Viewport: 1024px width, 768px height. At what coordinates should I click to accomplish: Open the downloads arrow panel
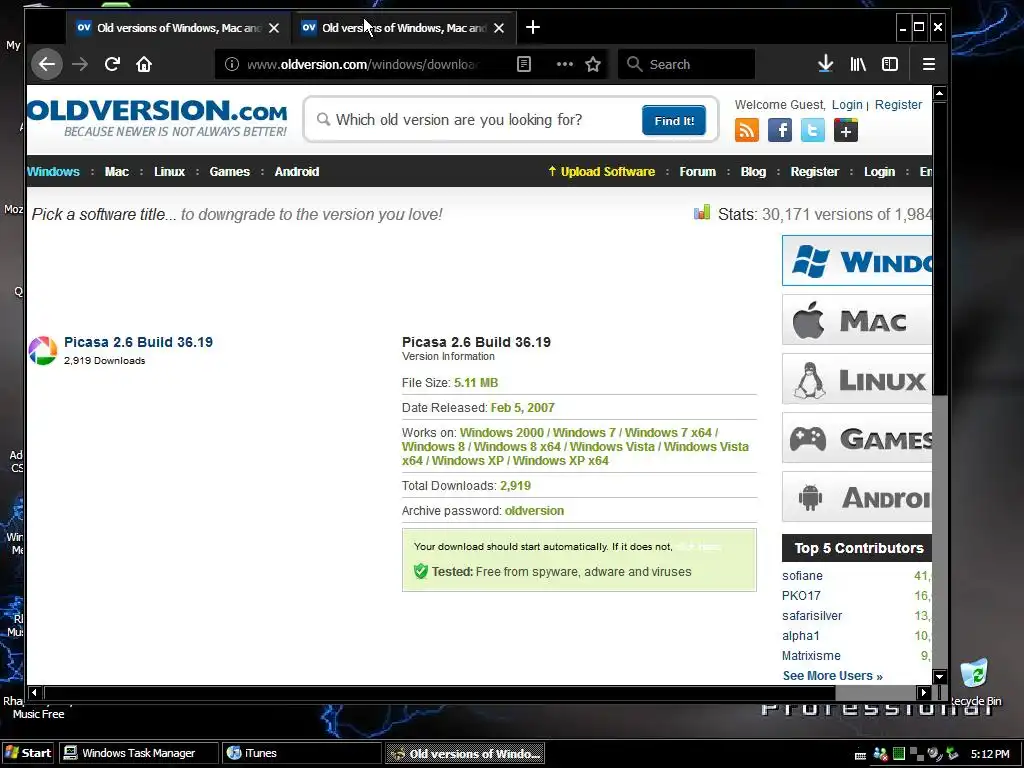(825, 64)
